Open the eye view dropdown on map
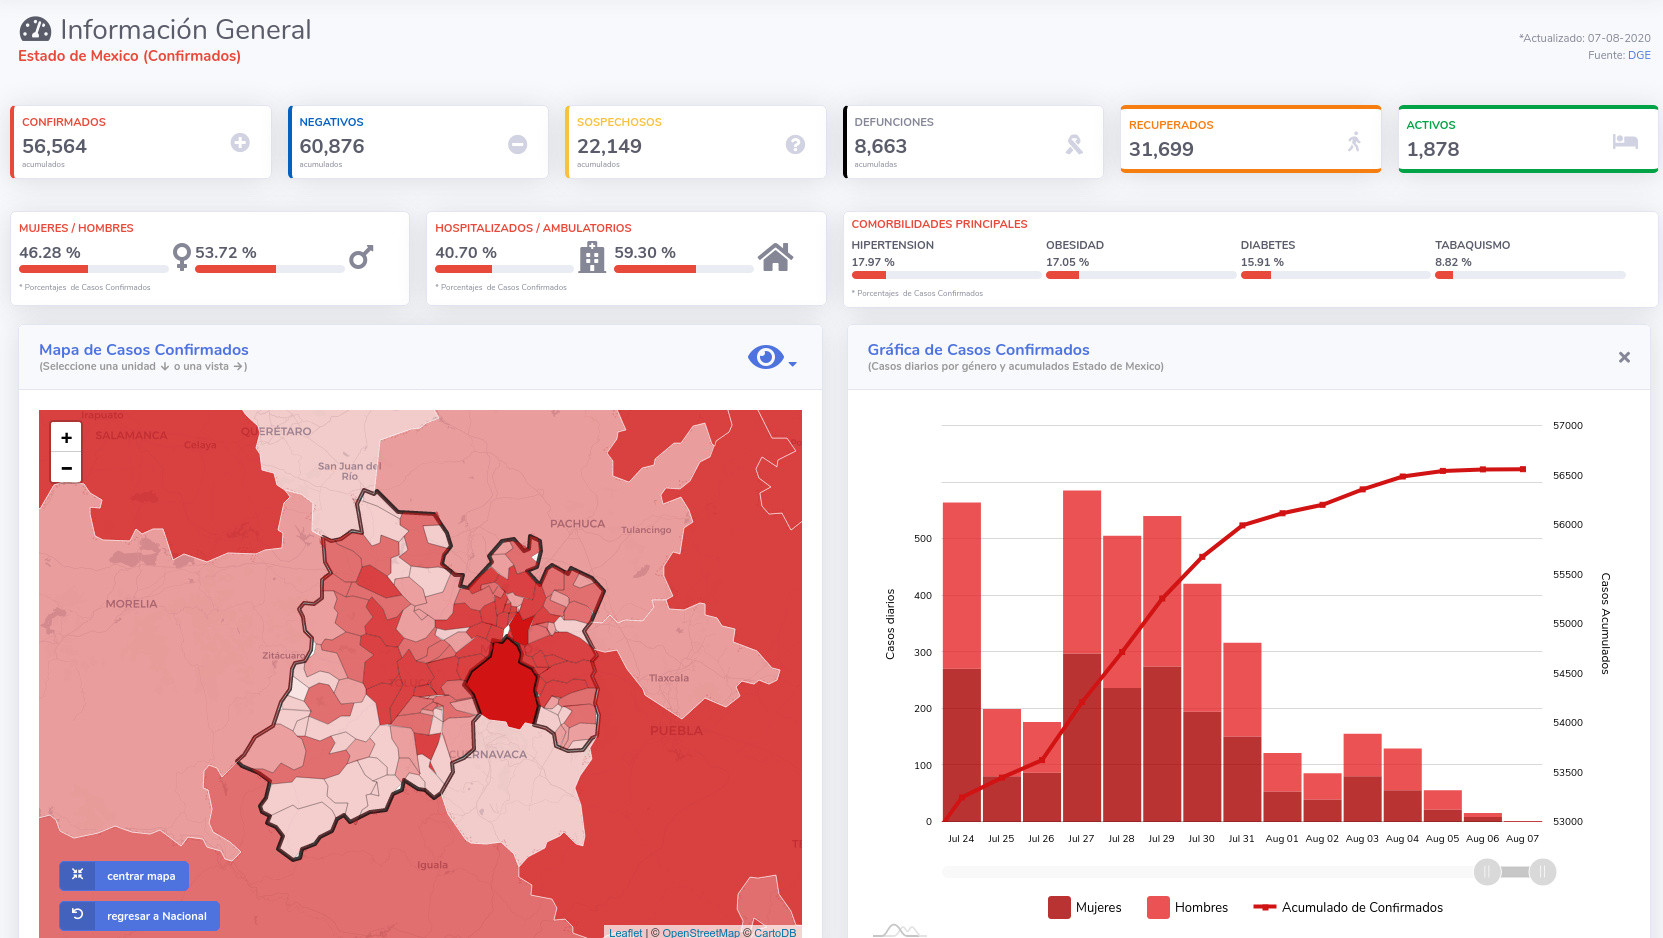 pos(765,357)
